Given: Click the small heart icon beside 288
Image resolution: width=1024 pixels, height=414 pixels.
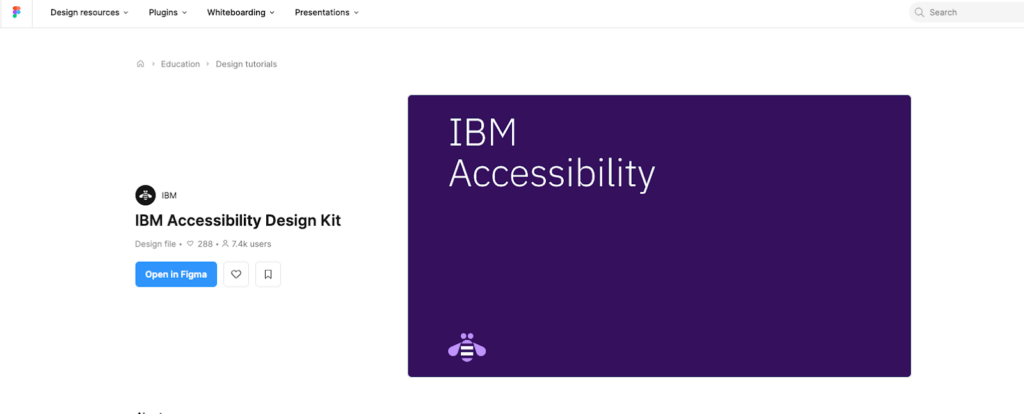Looking at the screenshot, I should (190, 244).
